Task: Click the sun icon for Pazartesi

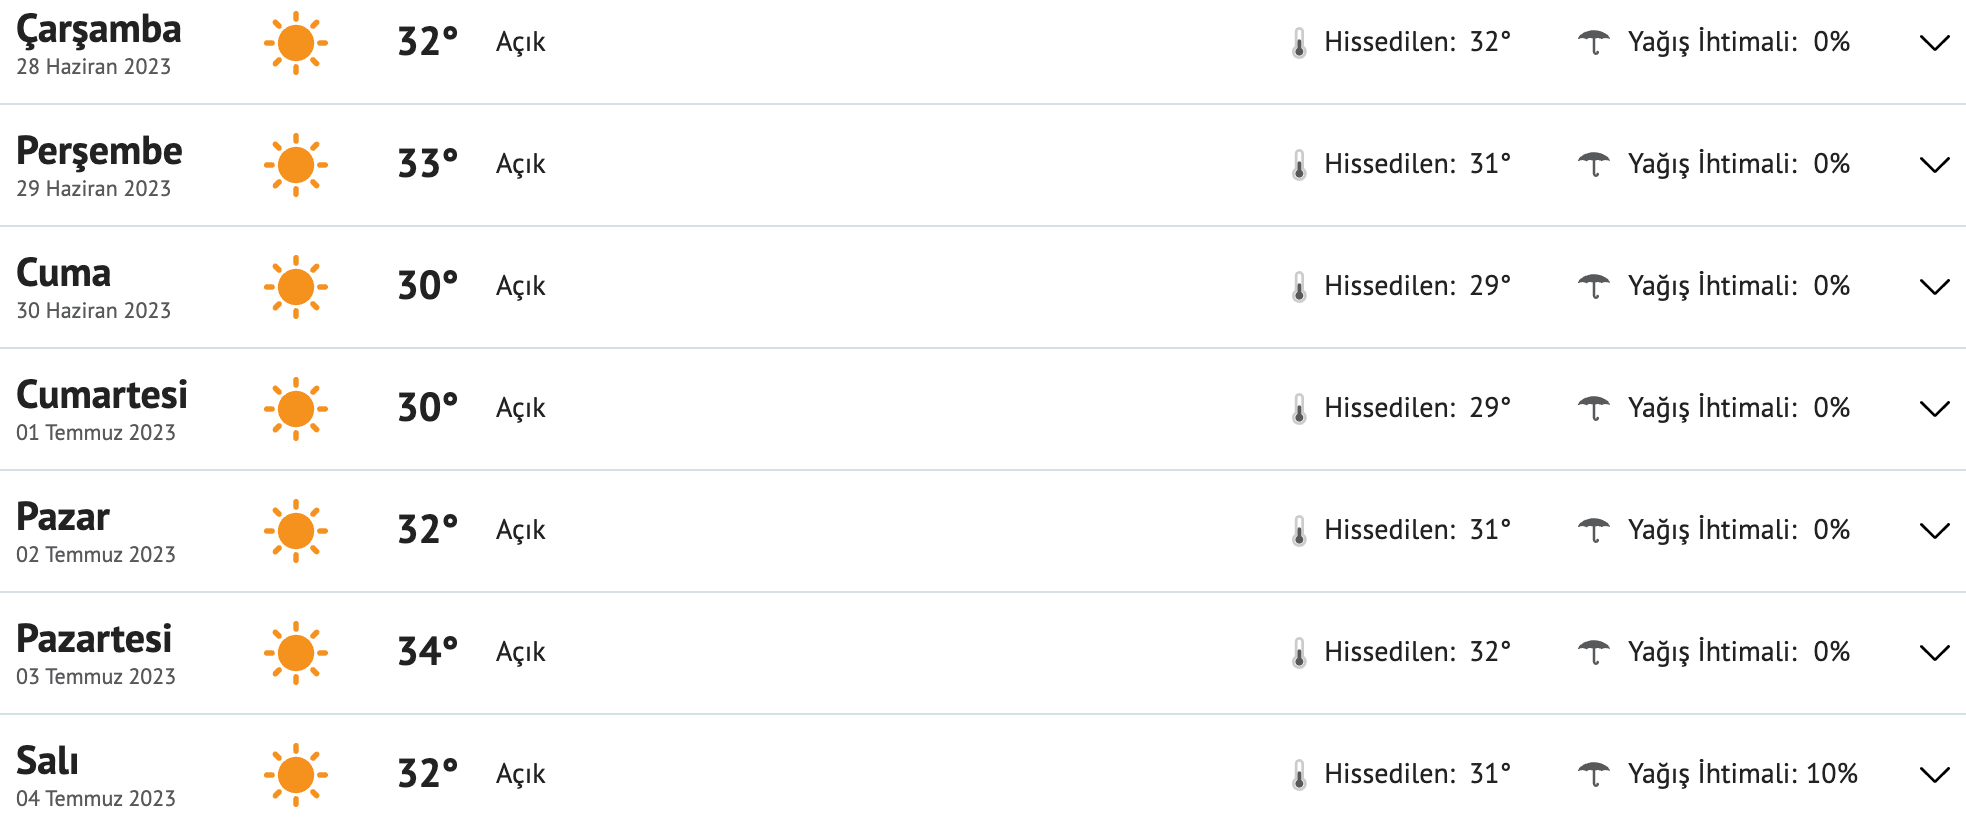Action: point(296,653)
